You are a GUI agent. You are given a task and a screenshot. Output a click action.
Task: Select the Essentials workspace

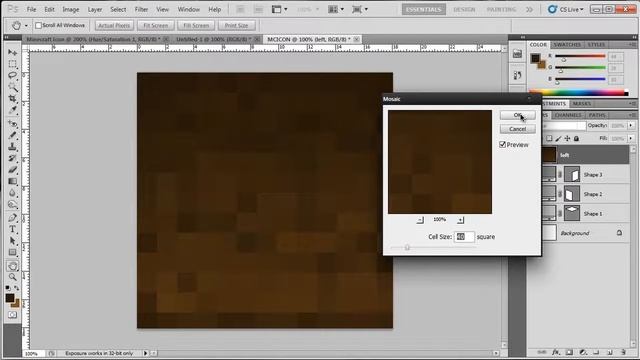(x=424, y=9)
